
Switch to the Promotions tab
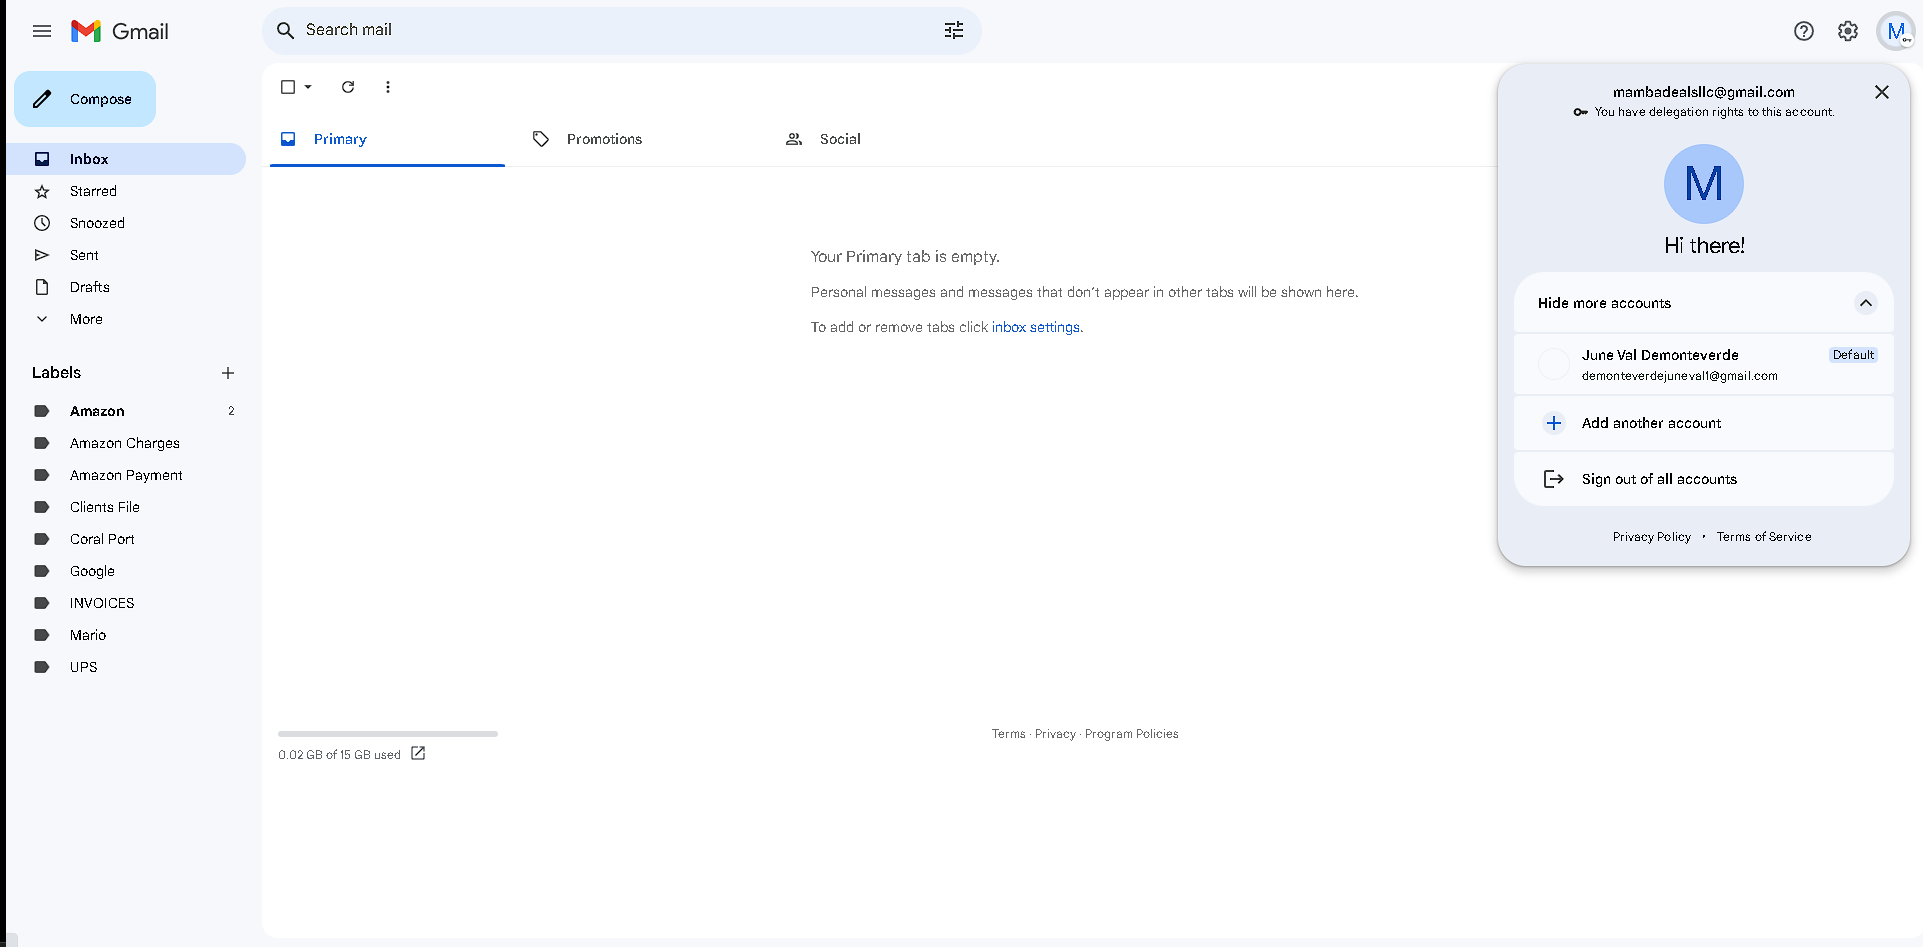[640, 139]
